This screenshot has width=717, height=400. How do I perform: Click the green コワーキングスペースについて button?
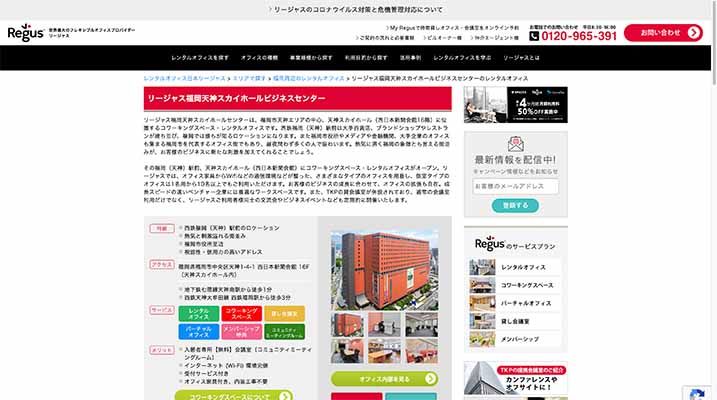point(234,396)
